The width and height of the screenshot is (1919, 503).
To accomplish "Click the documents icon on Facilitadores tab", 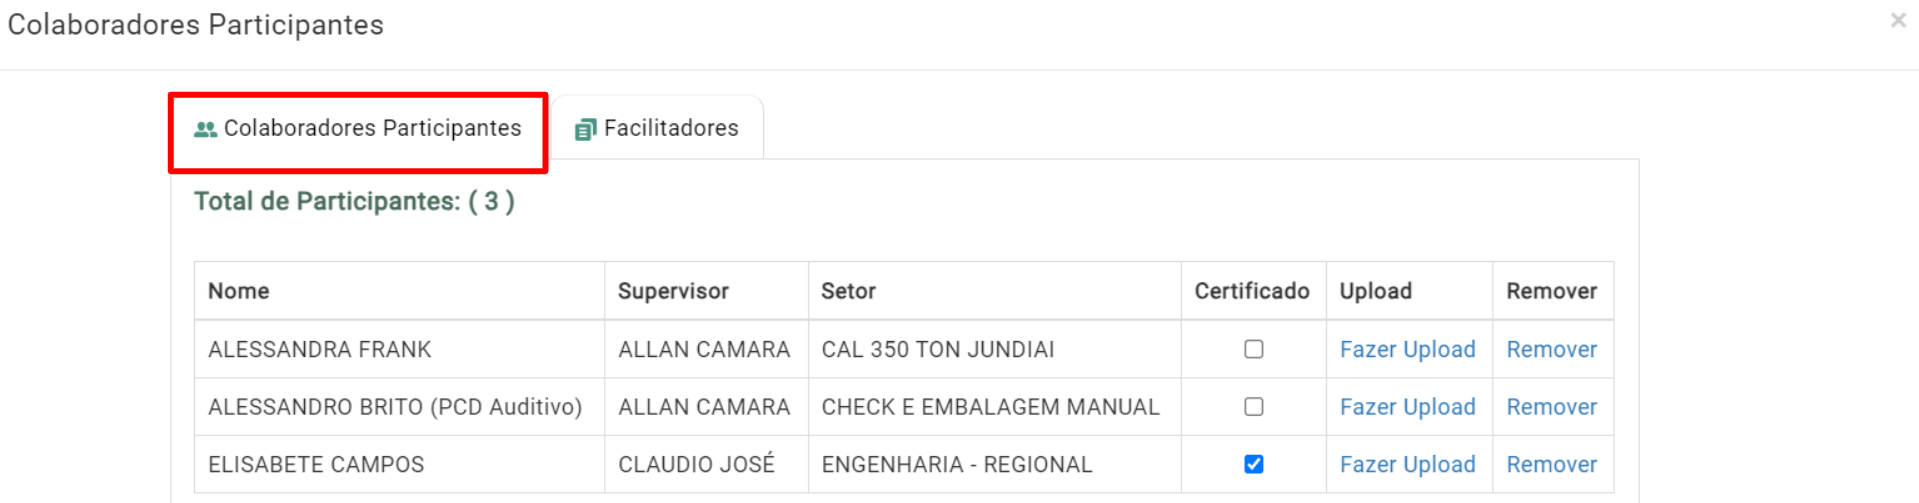I will 585,129.
